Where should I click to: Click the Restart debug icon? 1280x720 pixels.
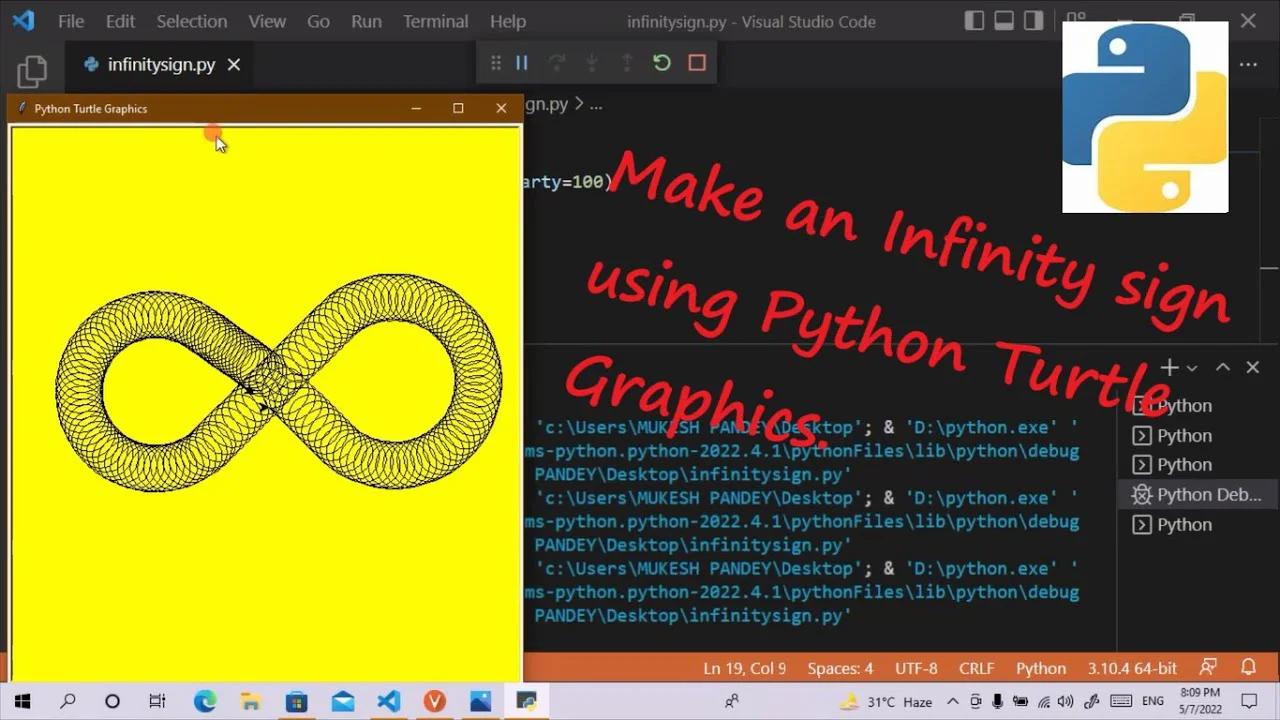[x=661, y=62]
